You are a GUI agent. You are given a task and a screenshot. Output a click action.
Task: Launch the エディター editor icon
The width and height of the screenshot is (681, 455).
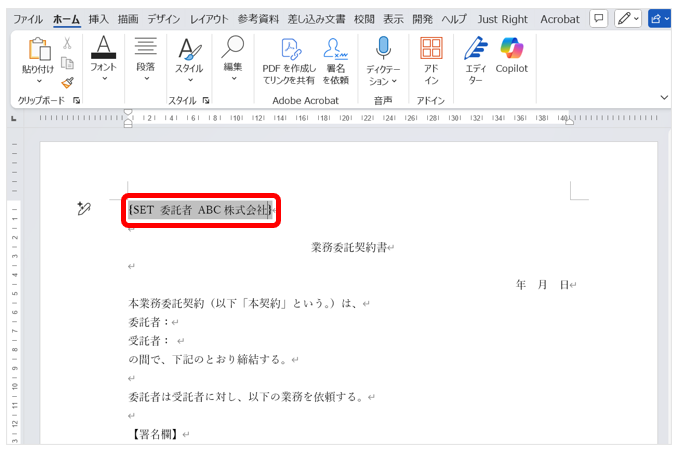pyautogui.click(x=476, y=48)
